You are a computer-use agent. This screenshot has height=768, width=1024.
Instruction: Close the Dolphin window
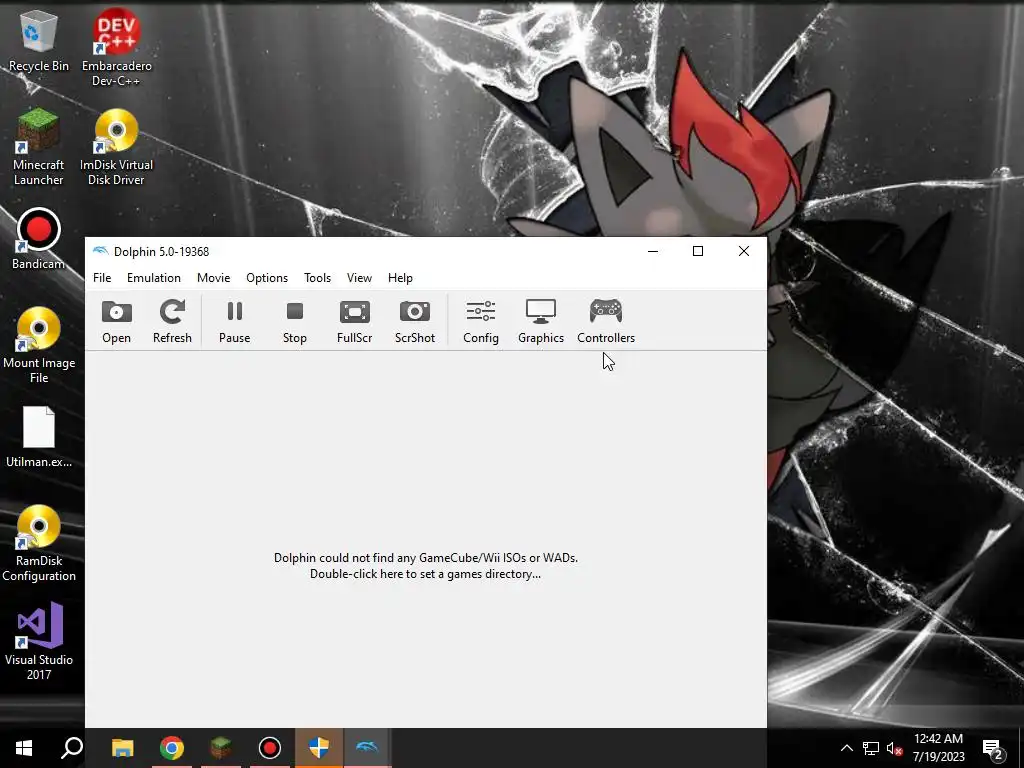(x=744, y=251)
